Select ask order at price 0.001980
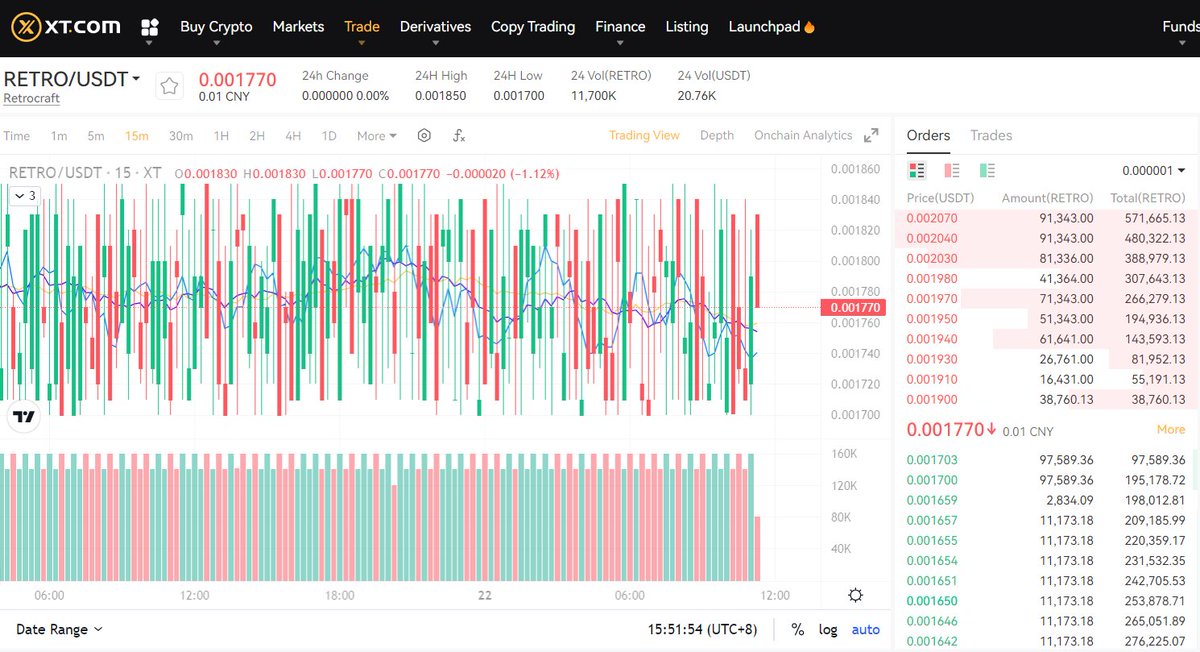Viewport: 1200px width, 652px height. [x=1046, y=278]
